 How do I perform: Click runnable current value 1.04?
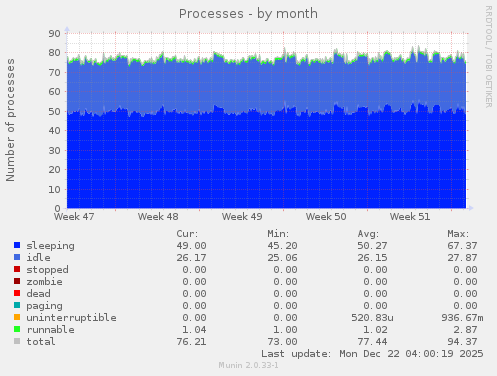coord(194,330)
